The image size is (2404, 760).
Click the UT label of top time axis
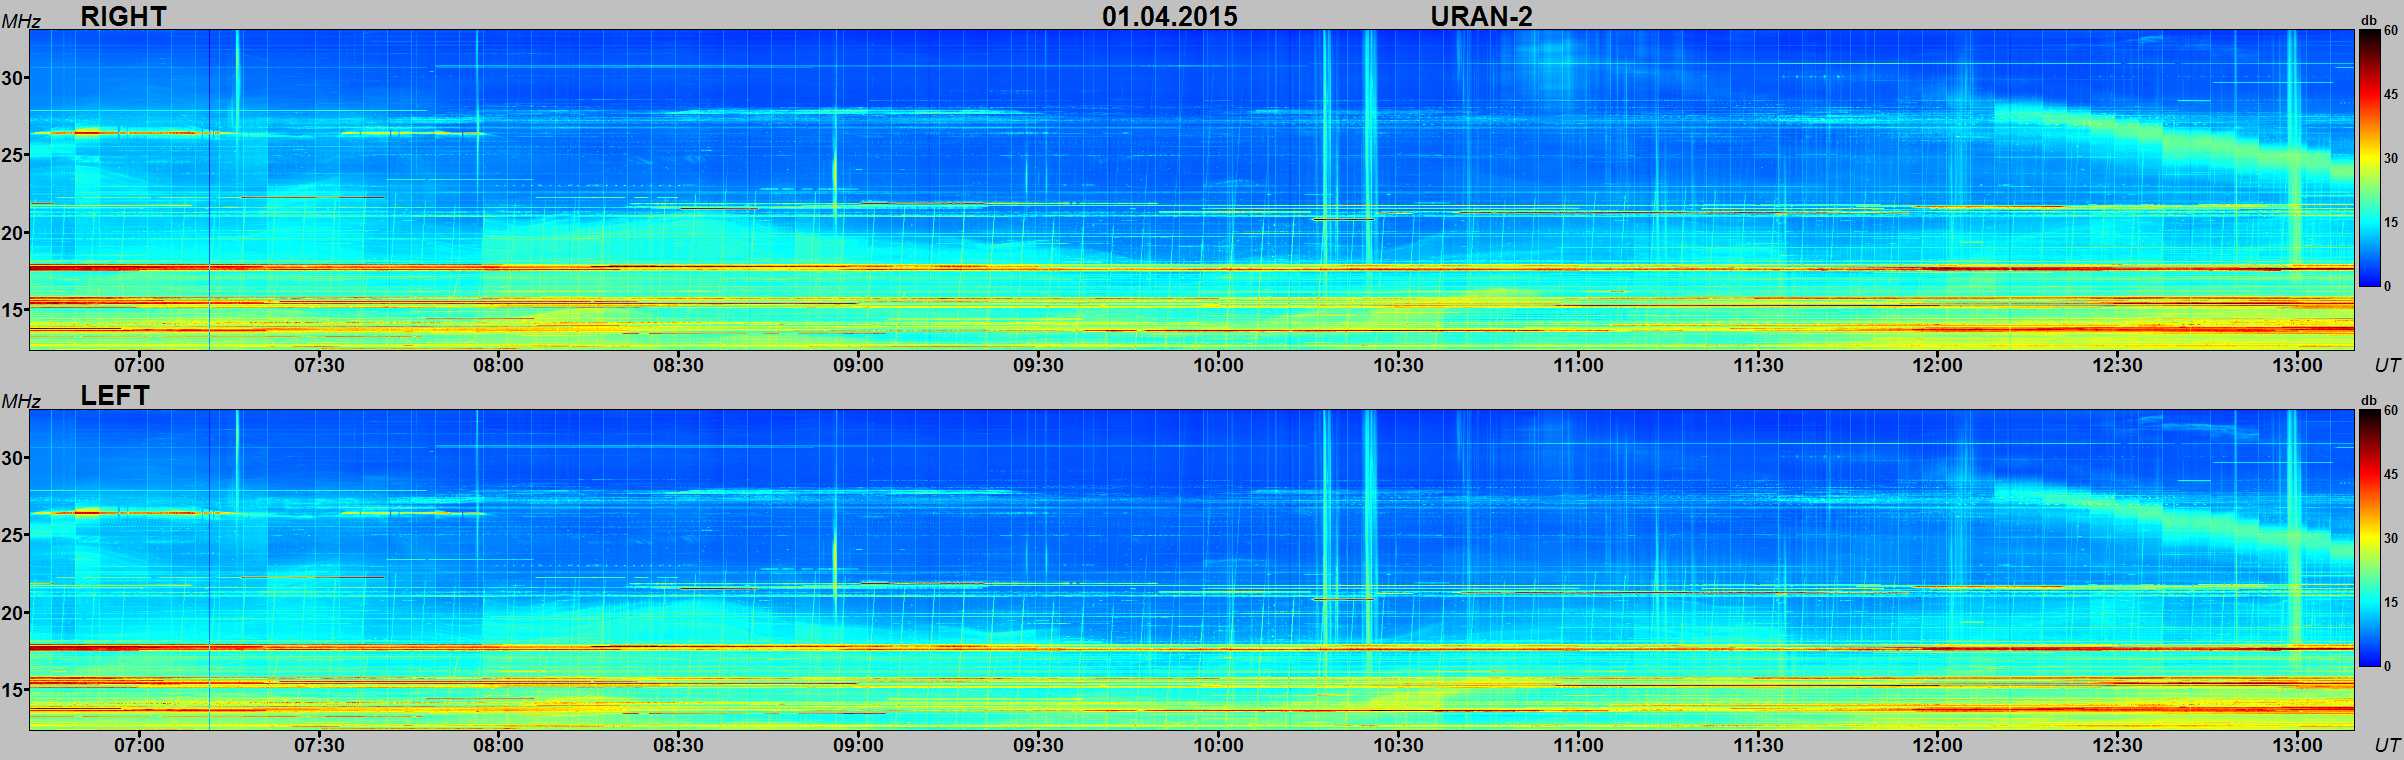[x=2387, y=365]
